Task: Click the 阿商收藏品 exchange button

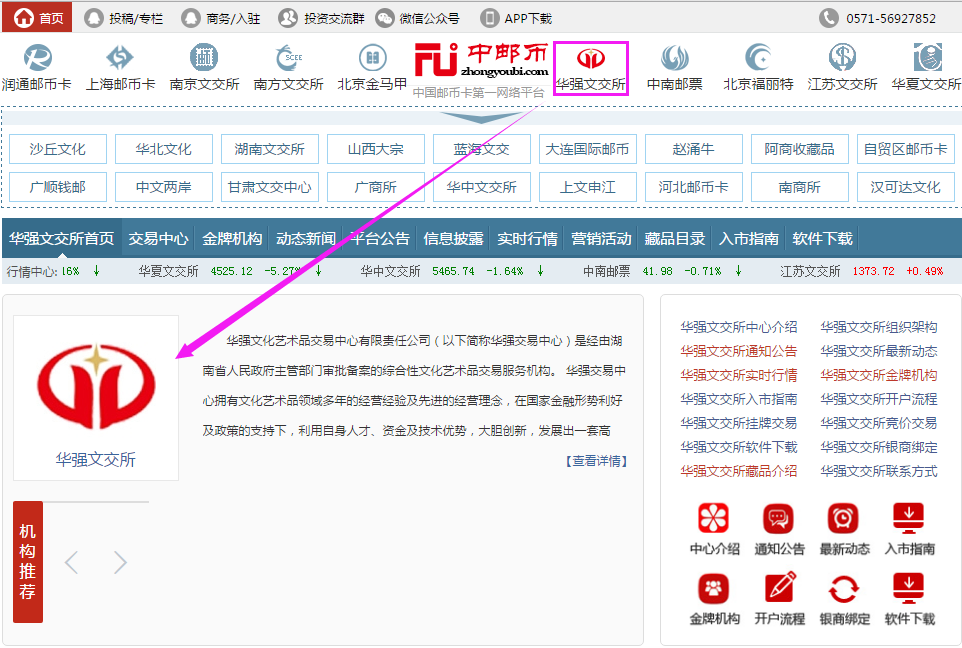Action: click(x=799, y=149)
